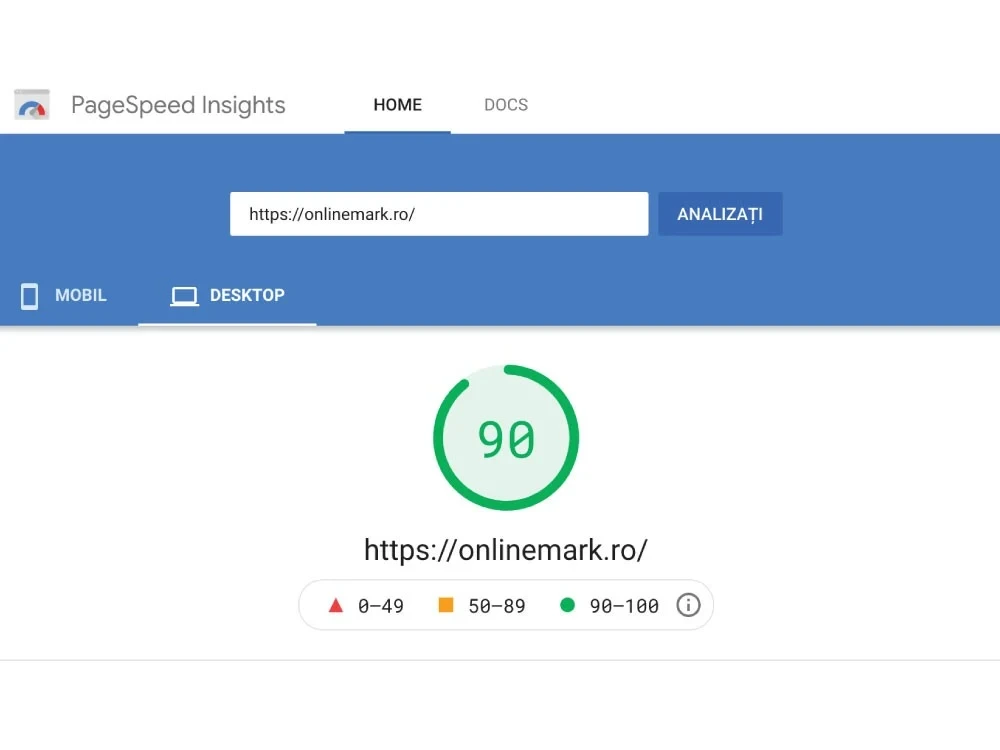Click the green circle 90–100 legend marker
This screenshot has height=750, width=1000.
point(567,605)
